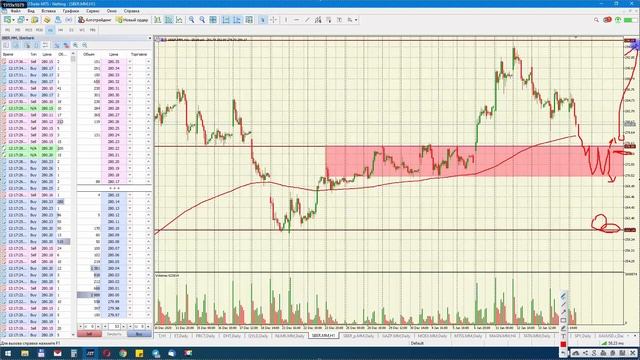640x360 pixels.
Task: Open the new chart dropdown arrow
Action: click(x=13, y=20)
